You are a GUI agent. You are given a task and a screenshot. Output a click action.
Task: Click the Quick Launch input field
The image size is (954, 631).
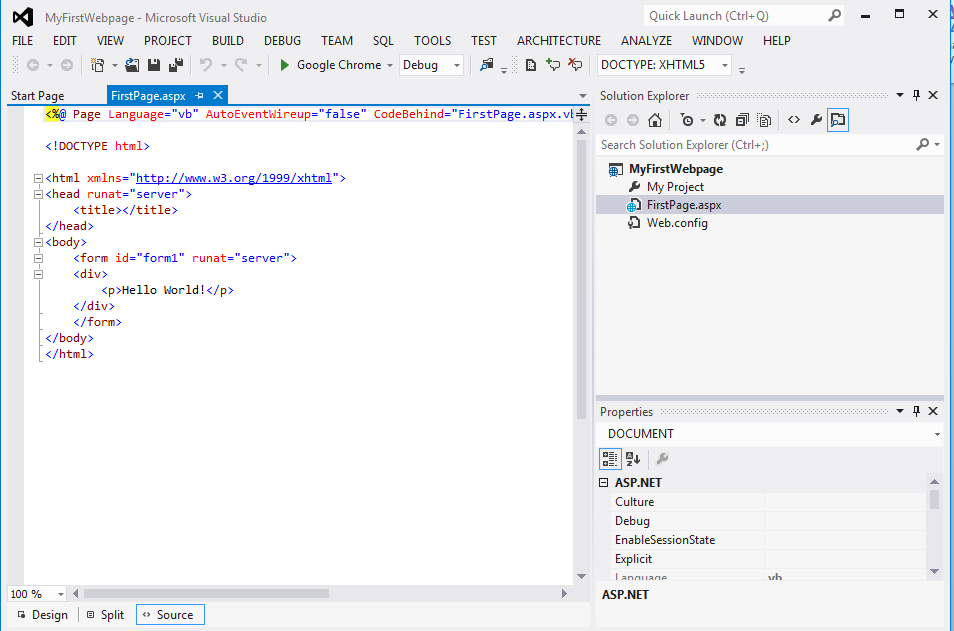point(736,16)
